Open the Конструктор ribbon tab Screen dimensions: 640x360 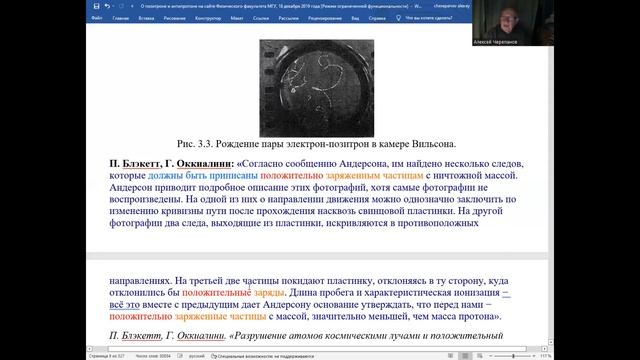tap(208, 18)
